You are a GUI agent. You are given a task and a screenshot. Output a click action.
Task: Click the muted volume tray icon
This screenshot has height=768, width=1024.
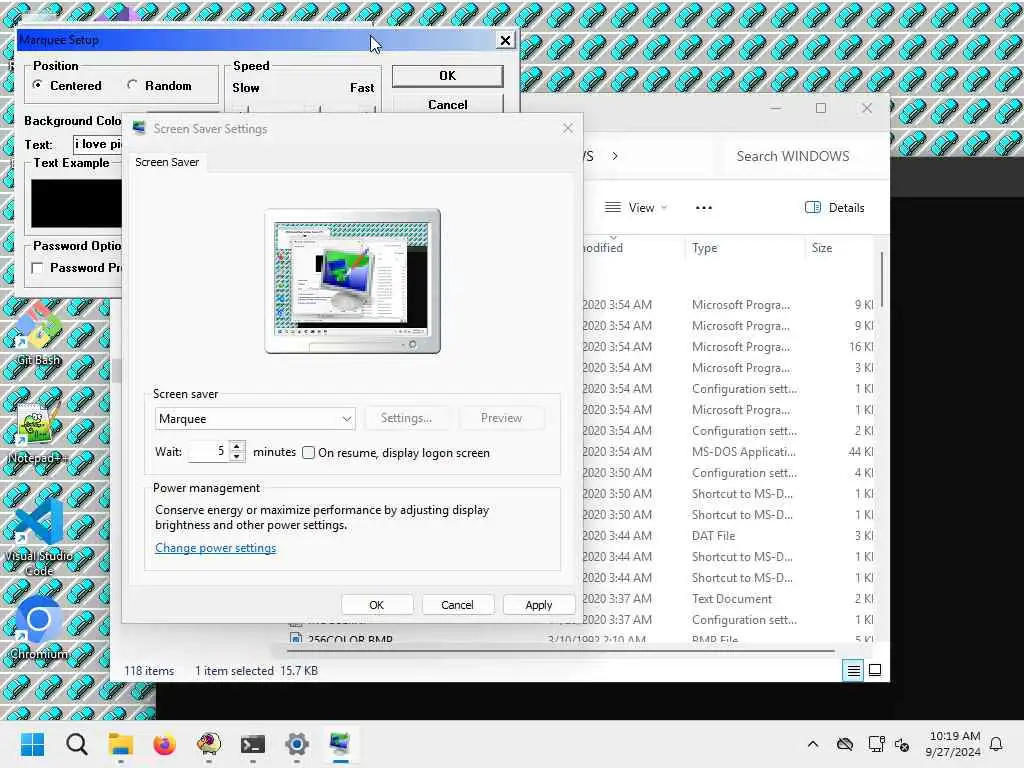(x=903, y=744)
